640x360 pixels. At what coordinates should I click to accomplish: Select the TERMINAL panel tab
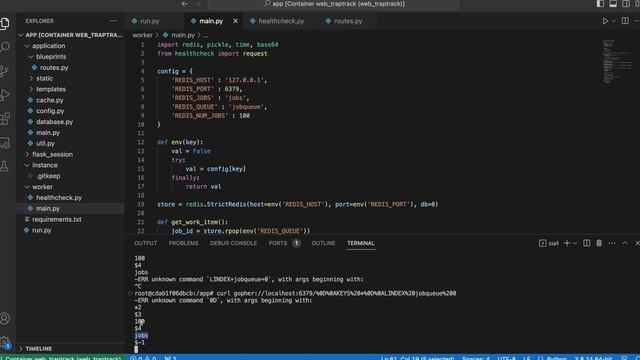[361, 243]
